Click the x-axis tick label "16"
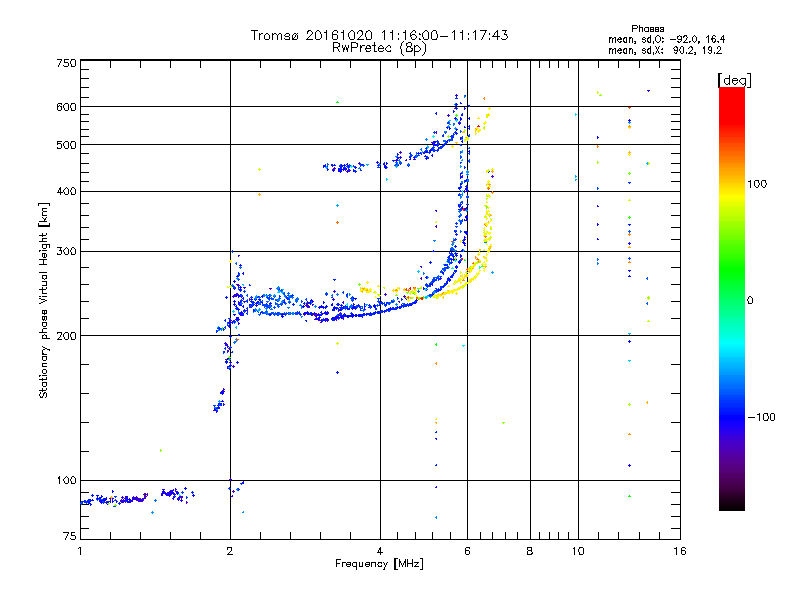This screenshot has height=600, width=800. tap(680, 551)
